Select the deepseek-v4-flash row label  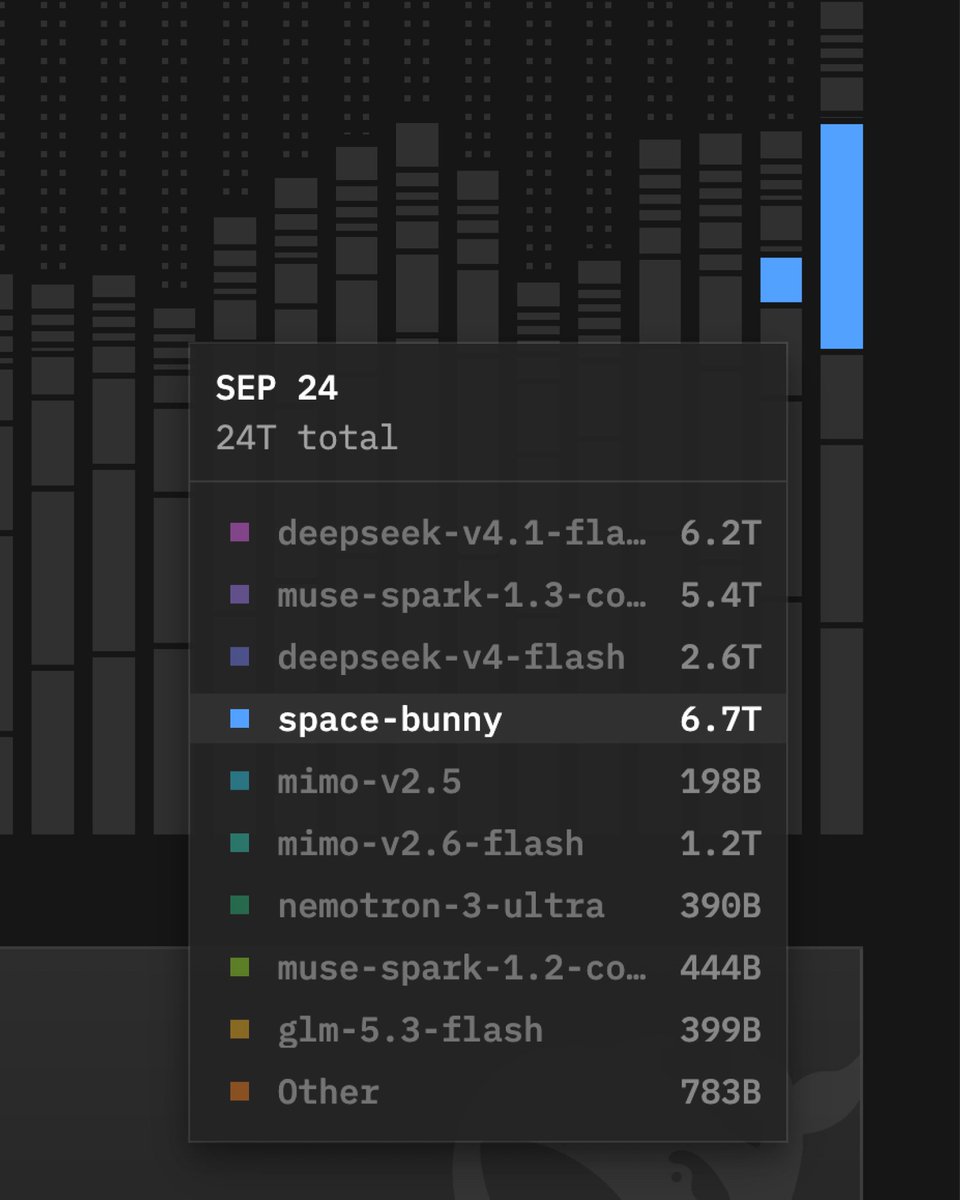(451, 657)
